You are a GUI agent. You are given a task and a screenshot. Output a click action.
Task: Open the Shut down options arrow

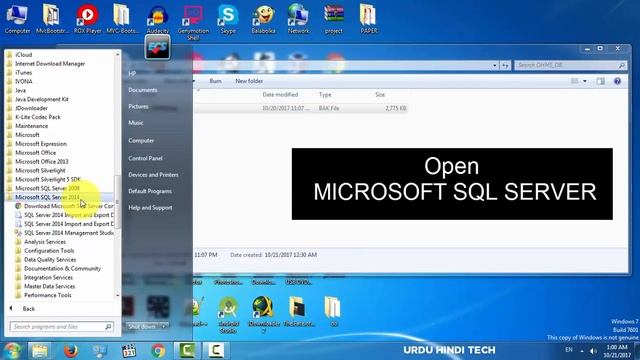click(164, 327)
